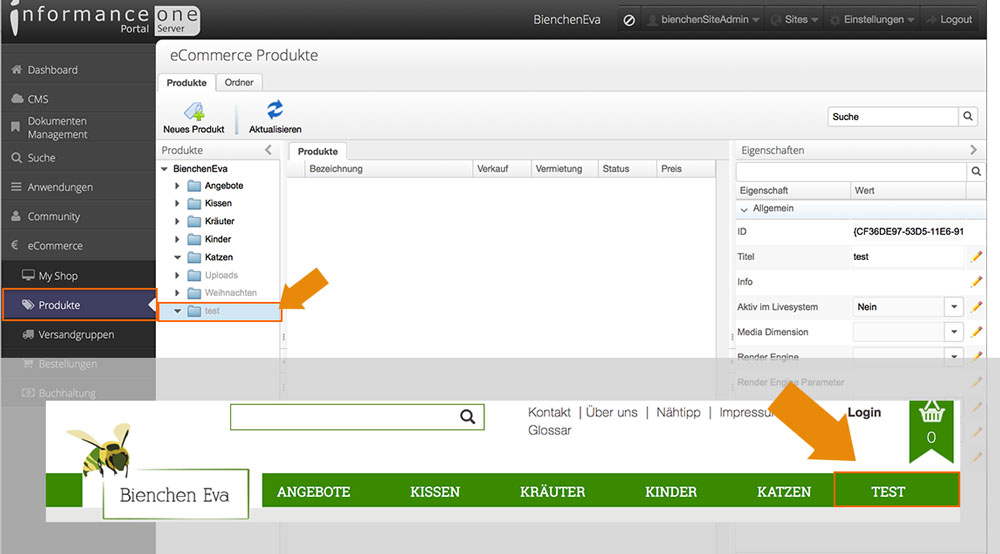Open Media Dimension dropdown

click(x=953, y=332)
